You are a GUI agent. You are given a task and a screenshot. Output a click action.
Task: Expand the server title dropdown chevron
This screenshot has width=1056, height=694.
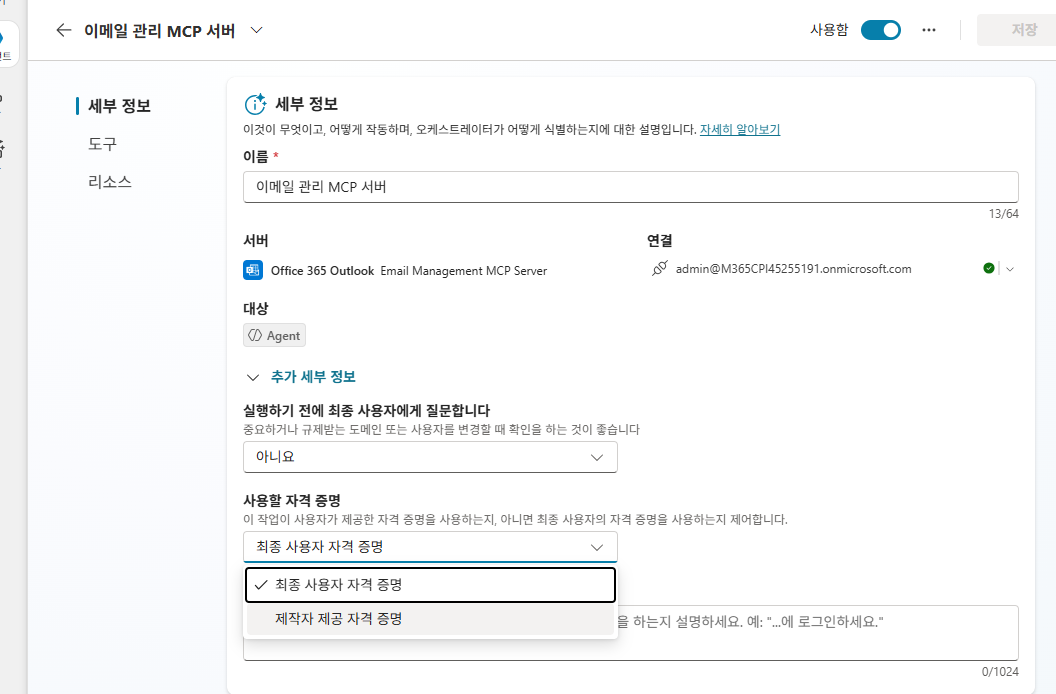[257, 30]
